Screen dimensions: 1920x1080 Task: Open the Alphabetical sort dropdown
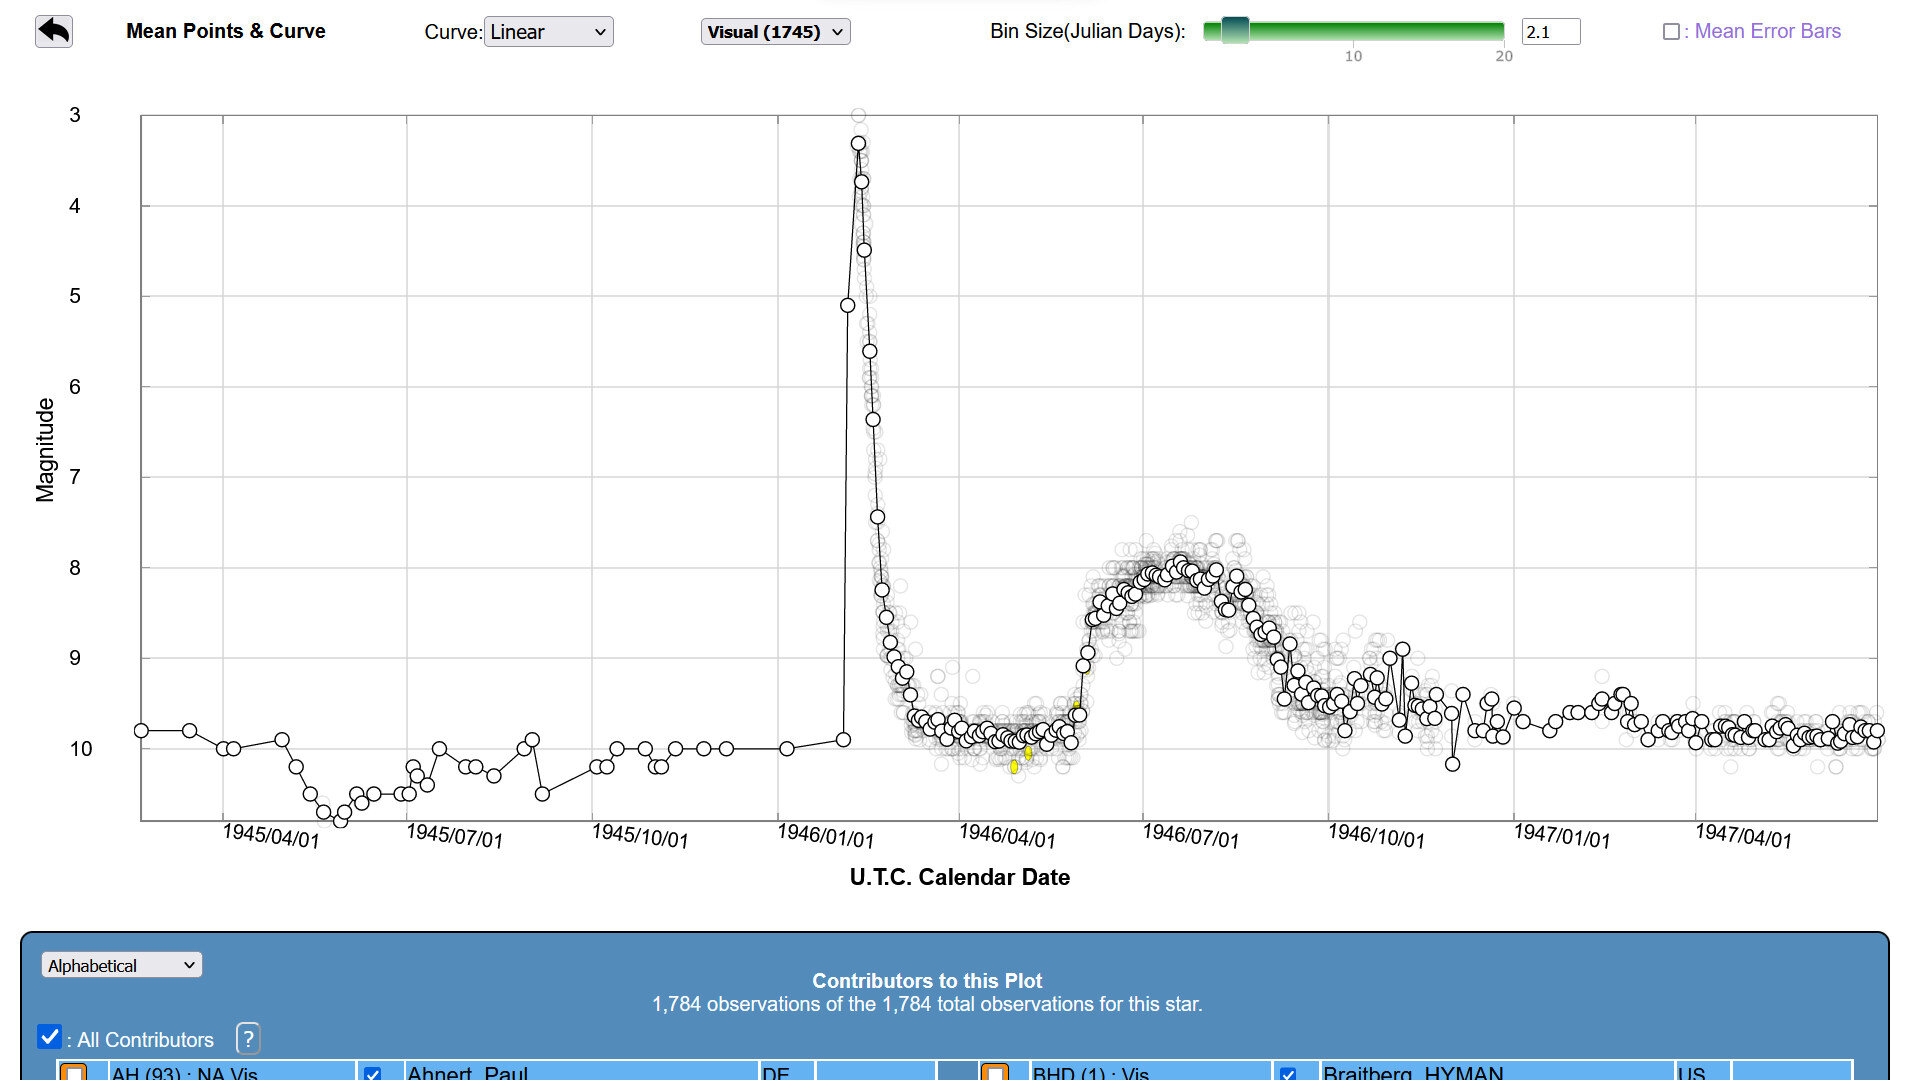(121, 965)
